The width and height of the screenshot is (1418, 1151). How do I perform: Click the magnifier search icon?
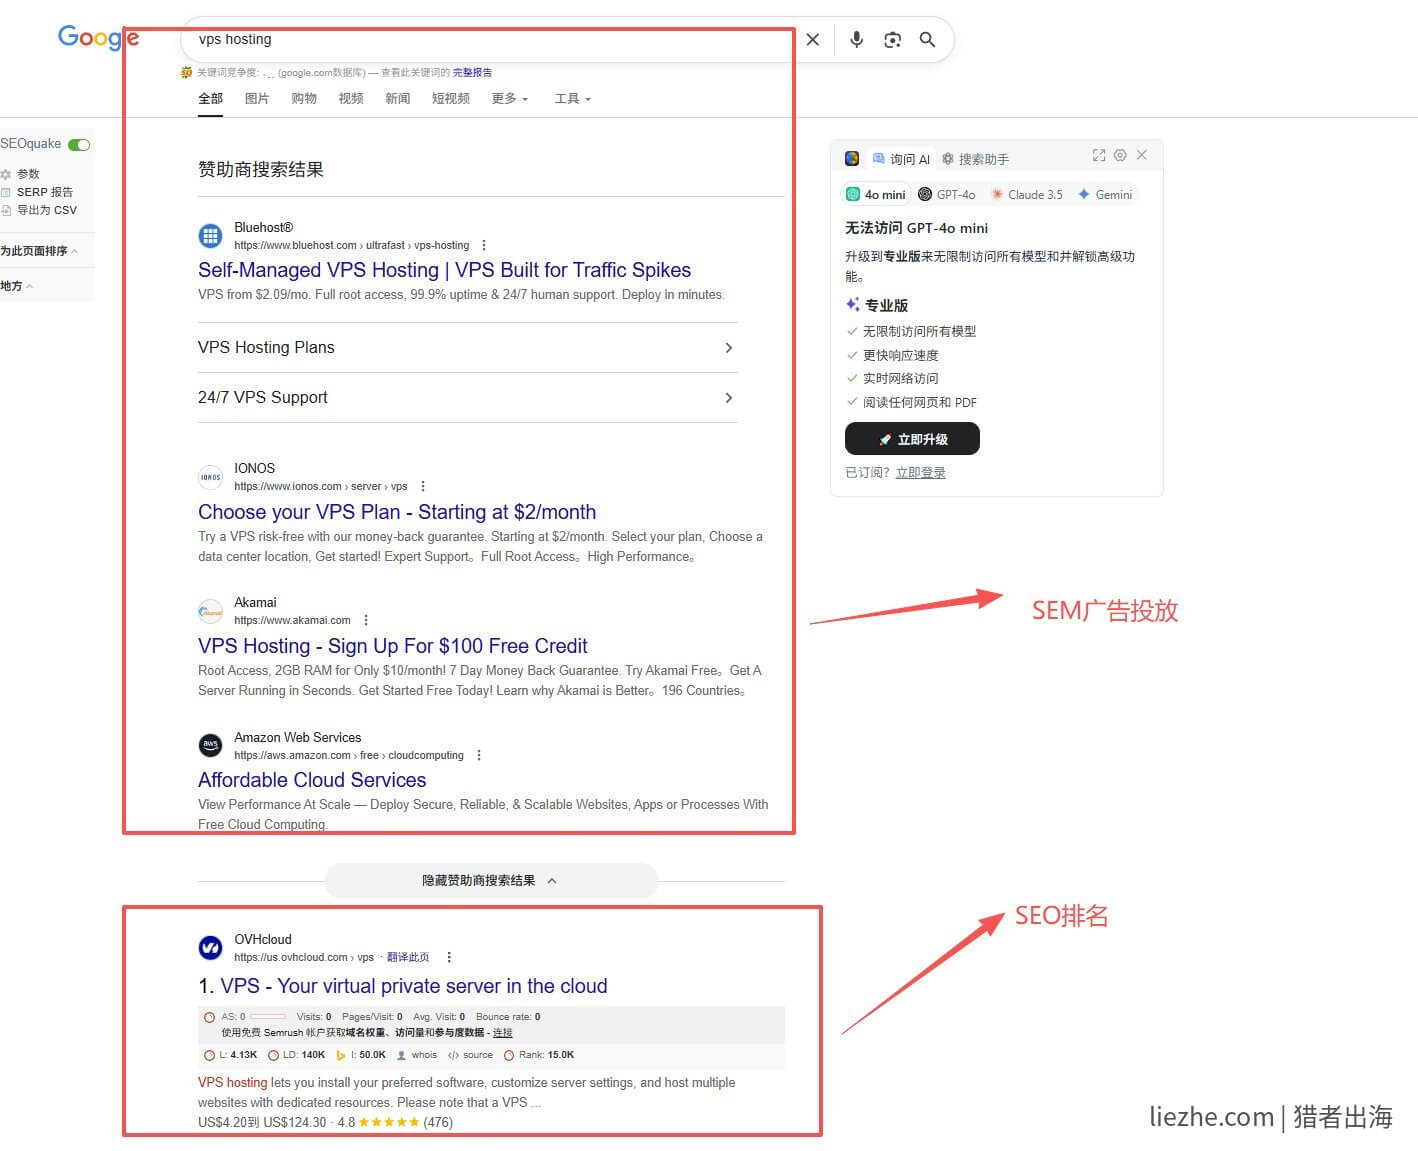point(927,40)
